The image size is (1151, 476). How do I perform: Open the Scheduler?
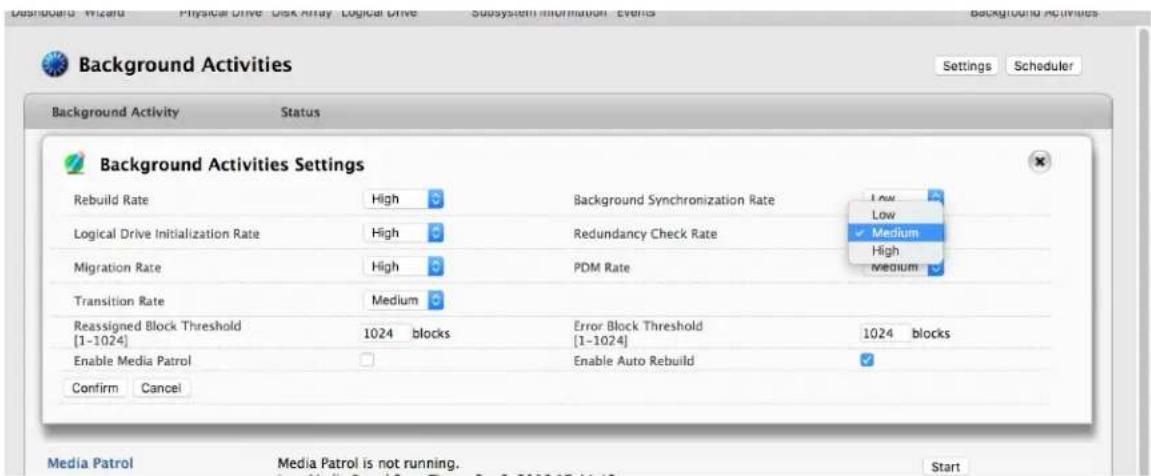[x=1044, y=66]
